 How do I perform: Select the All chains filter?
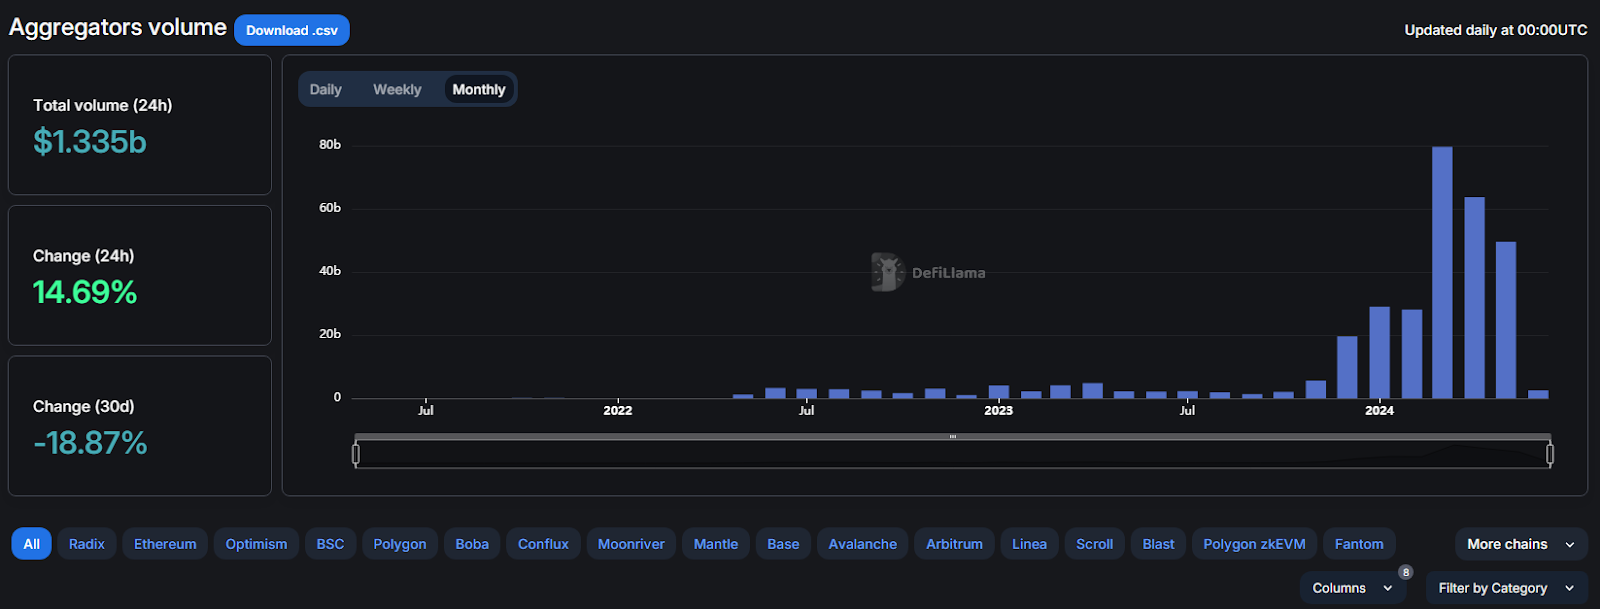[31, 544]
